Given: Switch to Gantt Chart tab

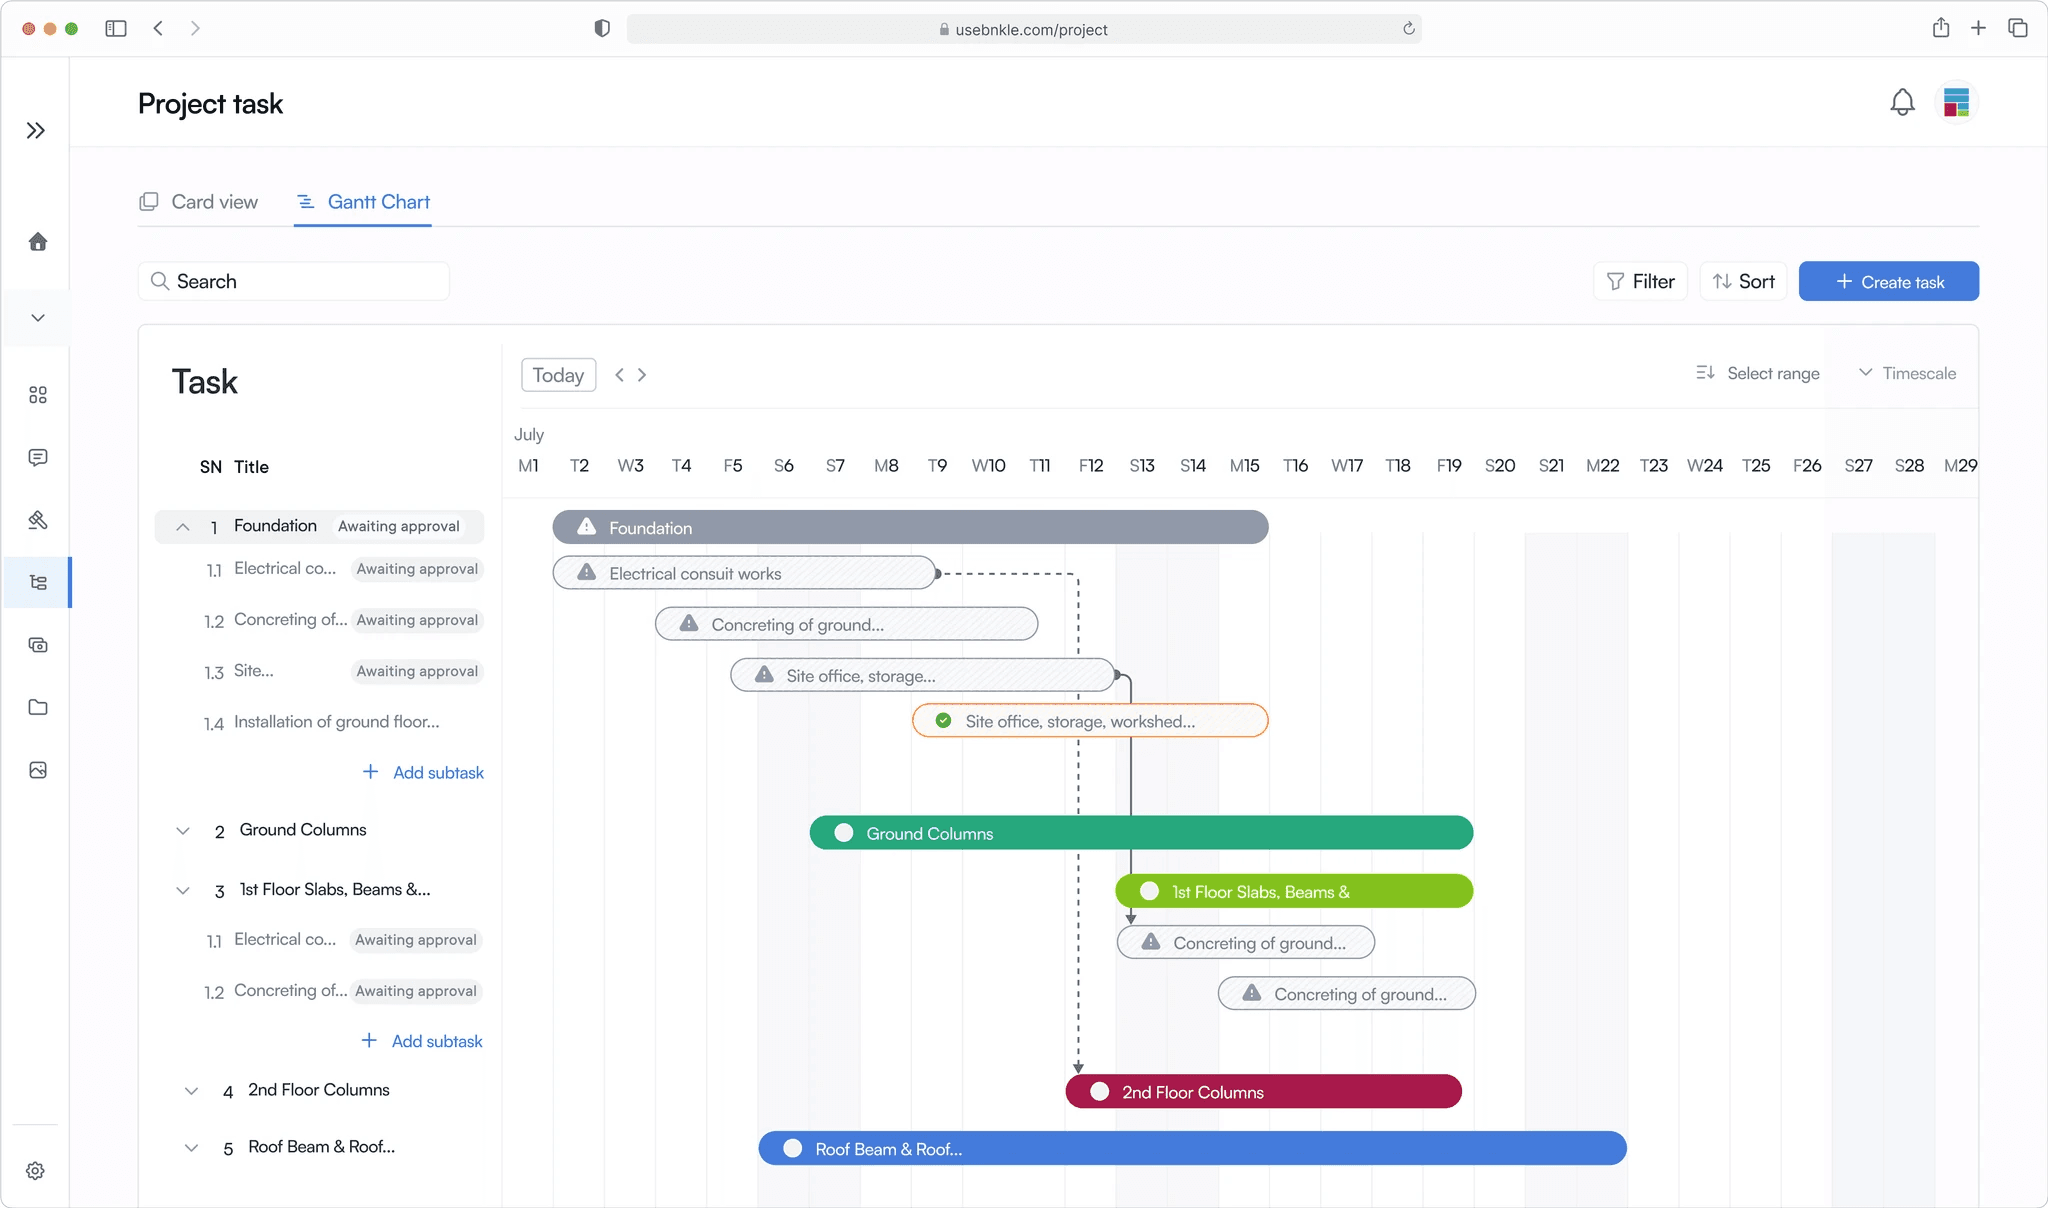Looking at the screenshot, I should click(x=363, y=202).
